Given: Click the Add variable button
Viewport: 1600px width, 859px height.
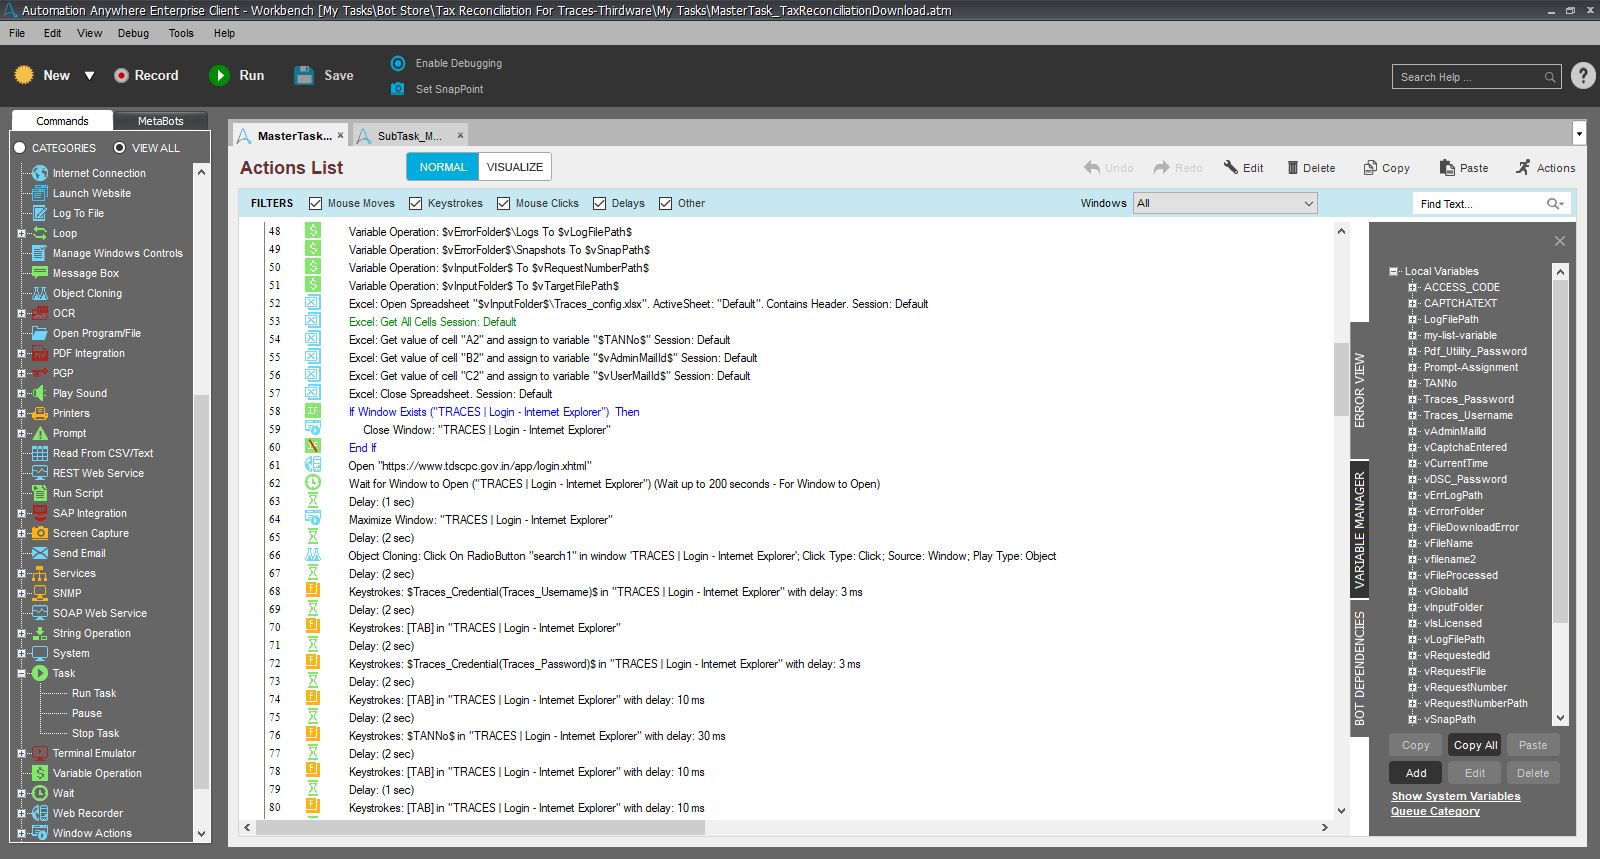Looking at the screenshot, I should [x=1416, y=773].
